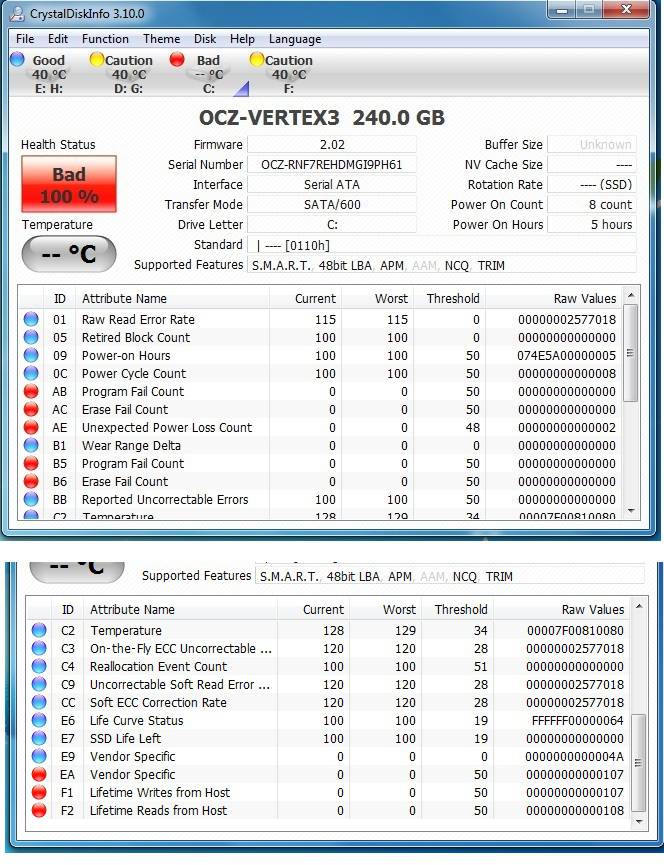The image size is (664, 865).
Task: Click the Worst column header
Action: [377, 298]
